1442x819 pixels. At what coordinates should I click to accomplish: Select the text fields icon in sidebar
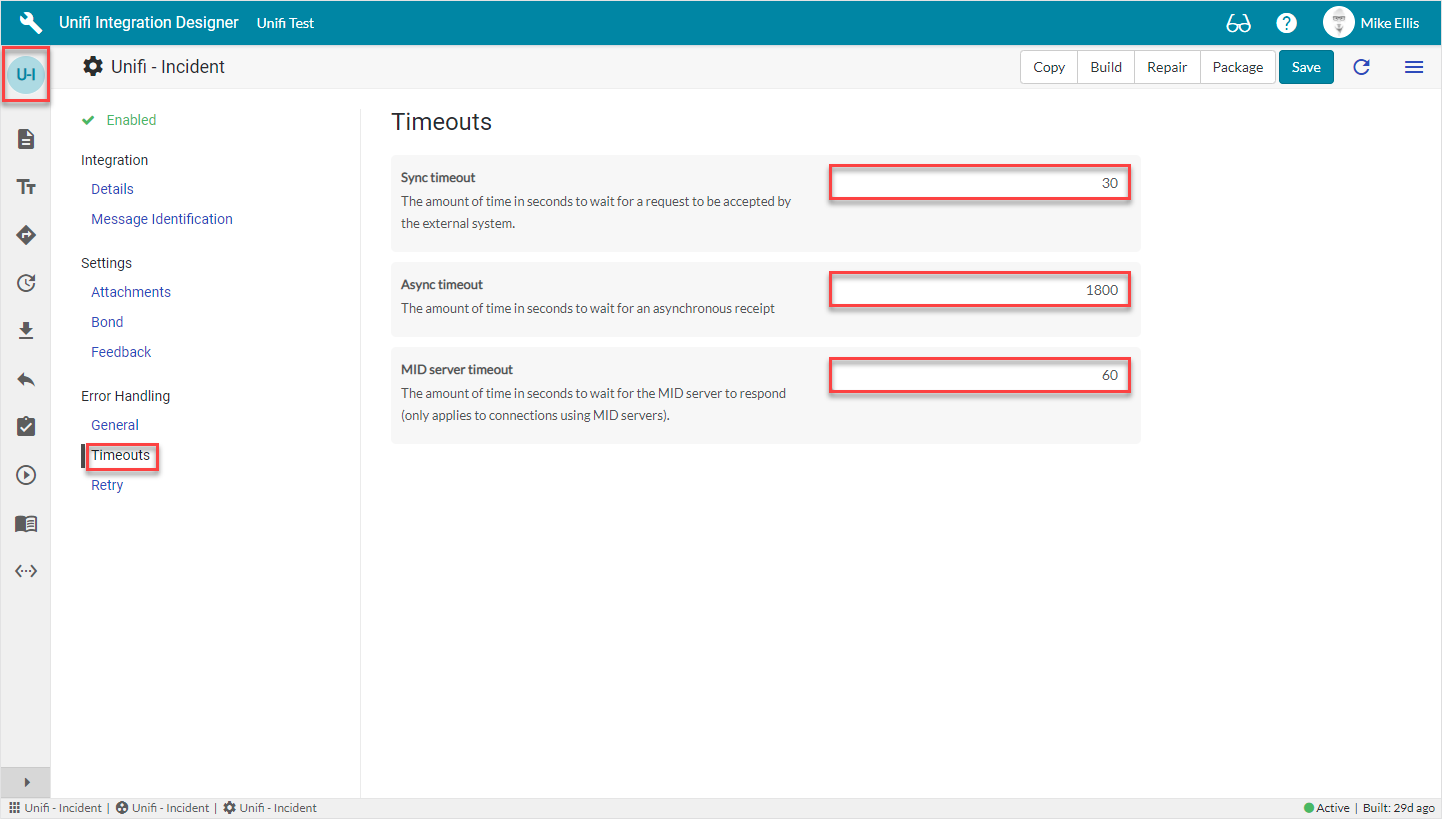pyautogui.click(x=26, y=187)
